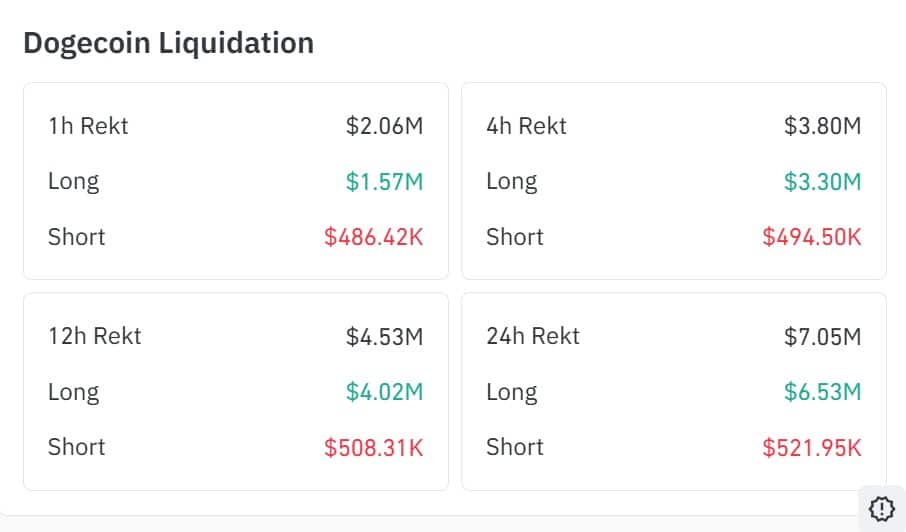Click the 24h Short value $521.95K
Viewport: 906px width, 532px height.
tap(811, 447)
